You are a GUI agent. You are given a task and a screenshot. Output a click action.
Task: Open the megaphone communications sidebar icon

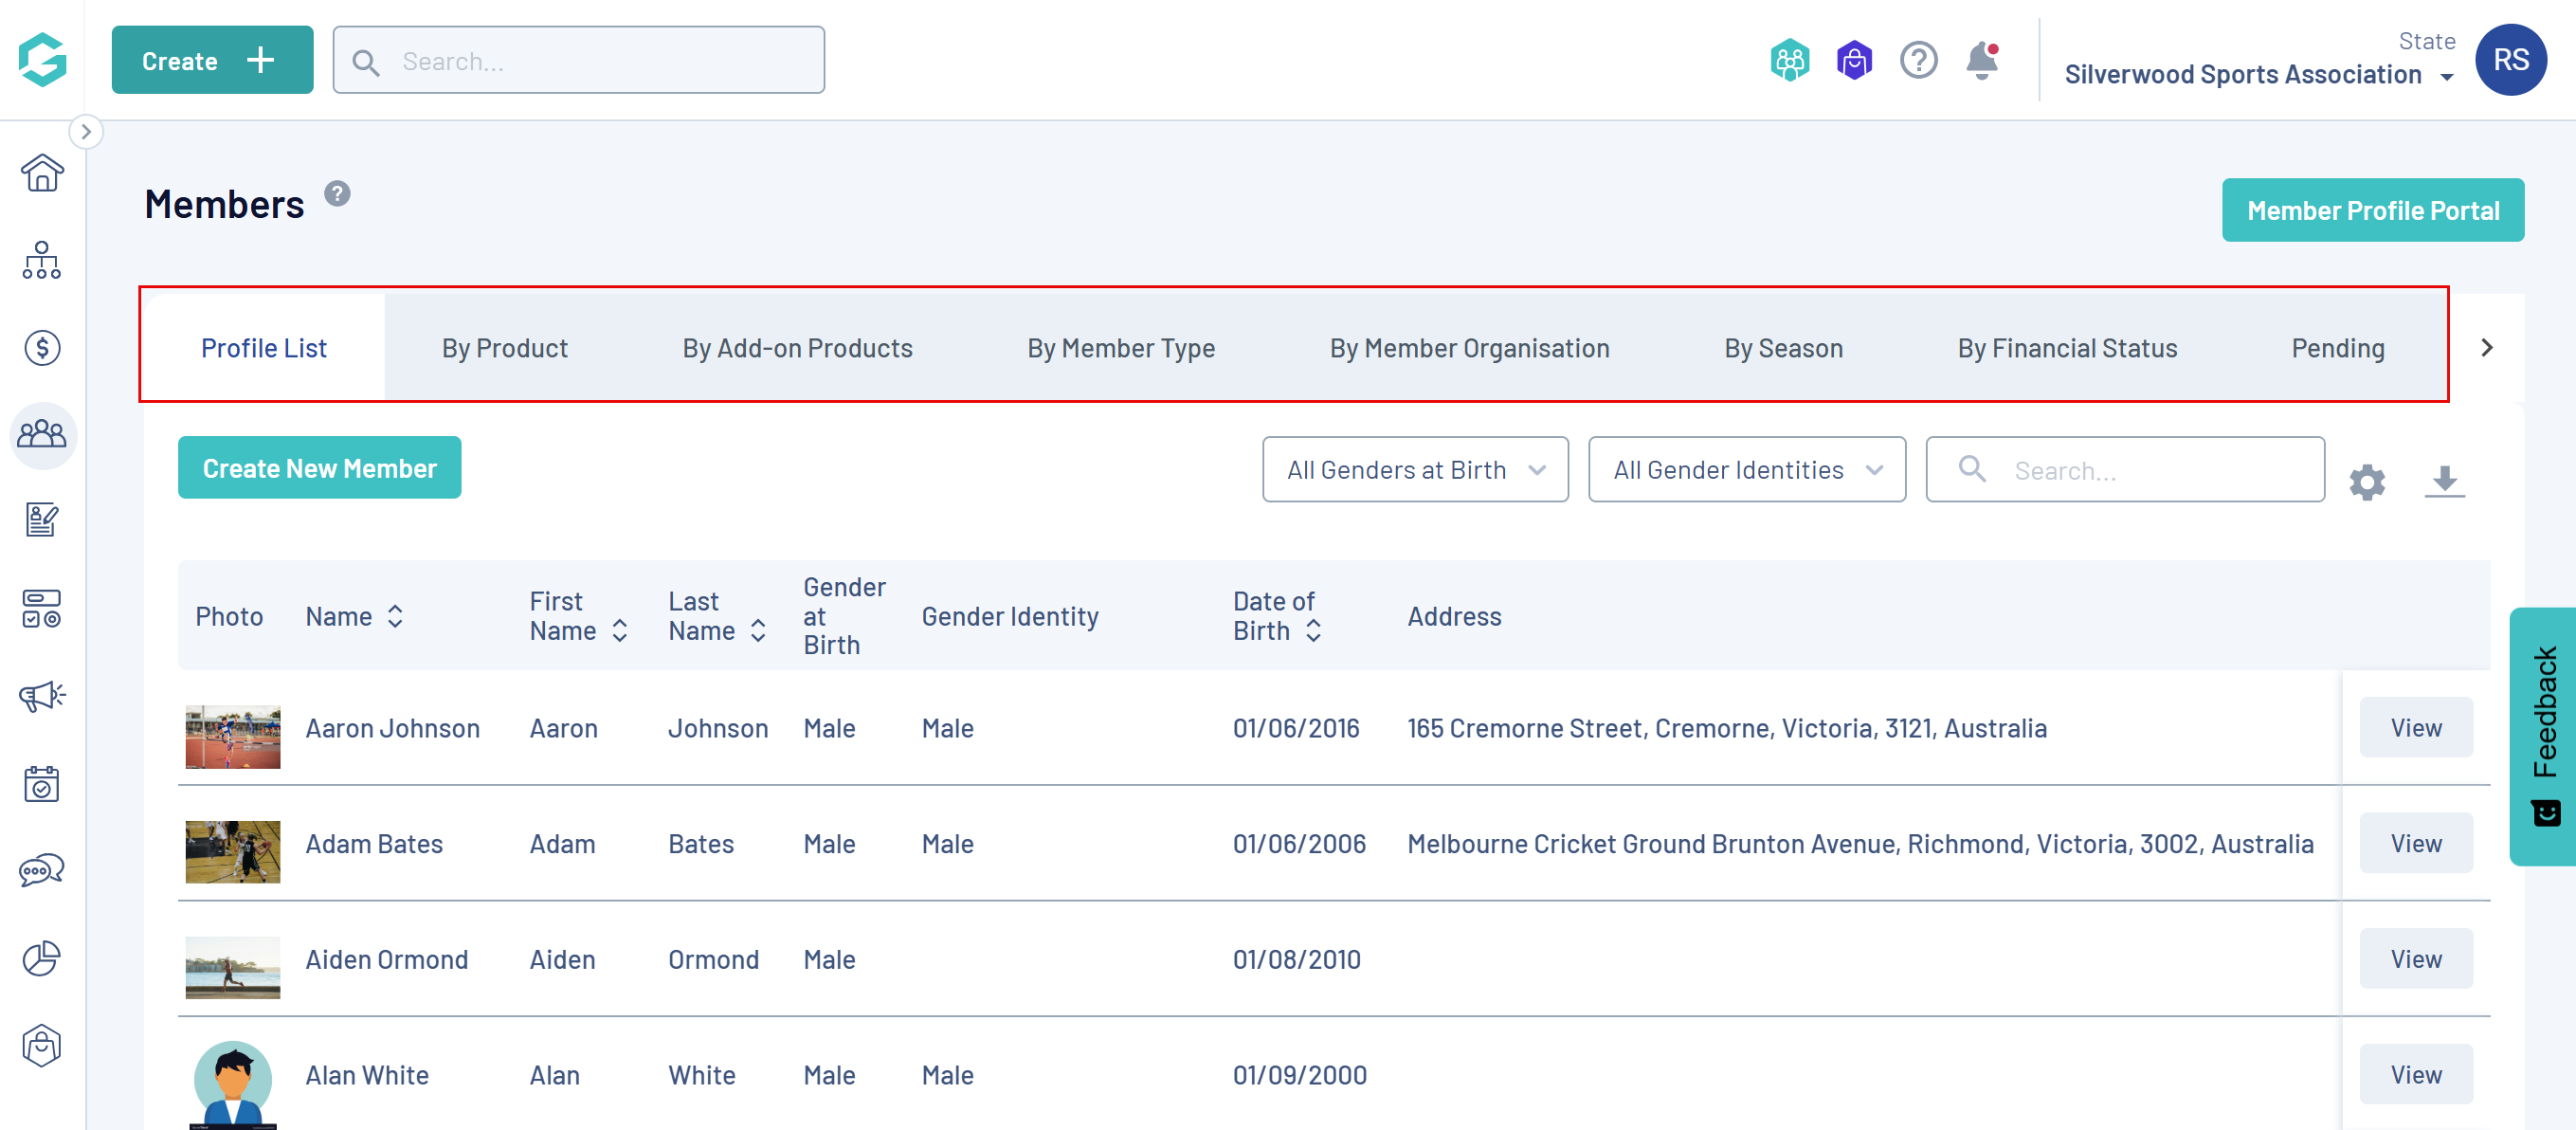point(42,695)
